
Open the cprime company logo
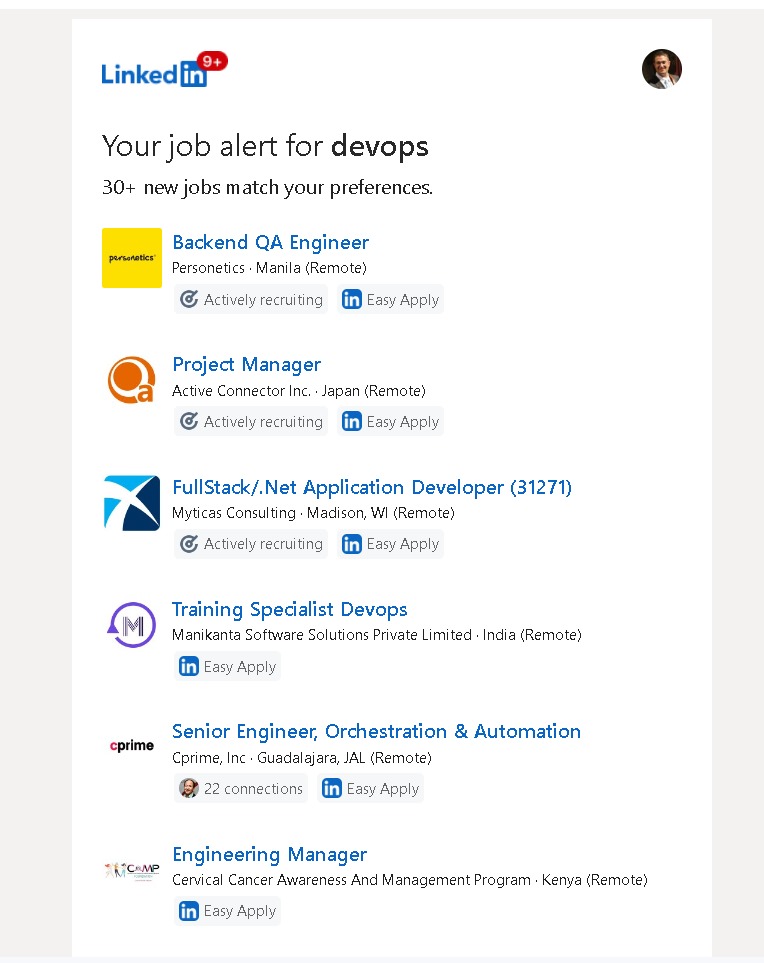click(x=132, y=746)
